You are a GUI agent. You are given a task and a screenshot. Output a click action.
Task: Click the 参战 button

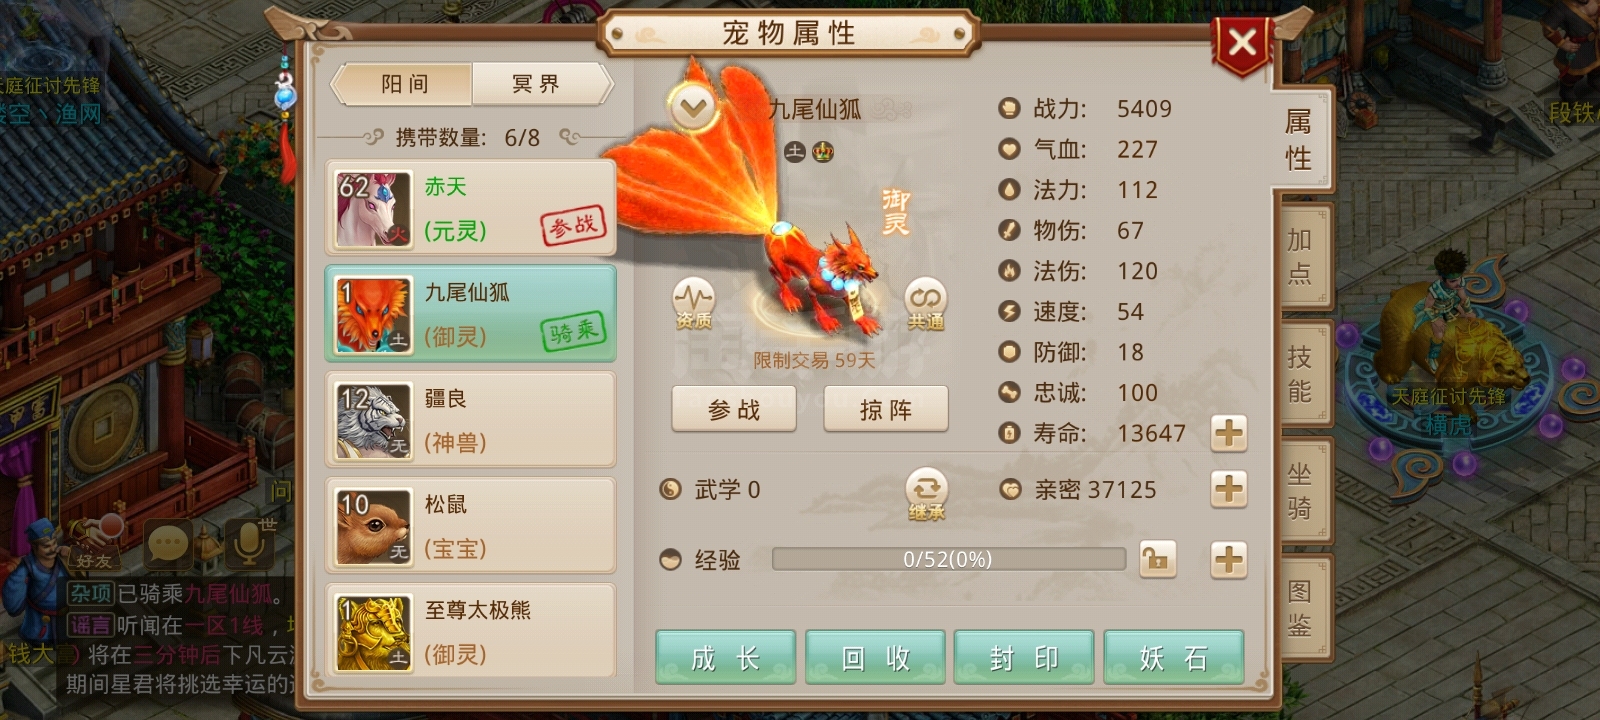(734, 409)
